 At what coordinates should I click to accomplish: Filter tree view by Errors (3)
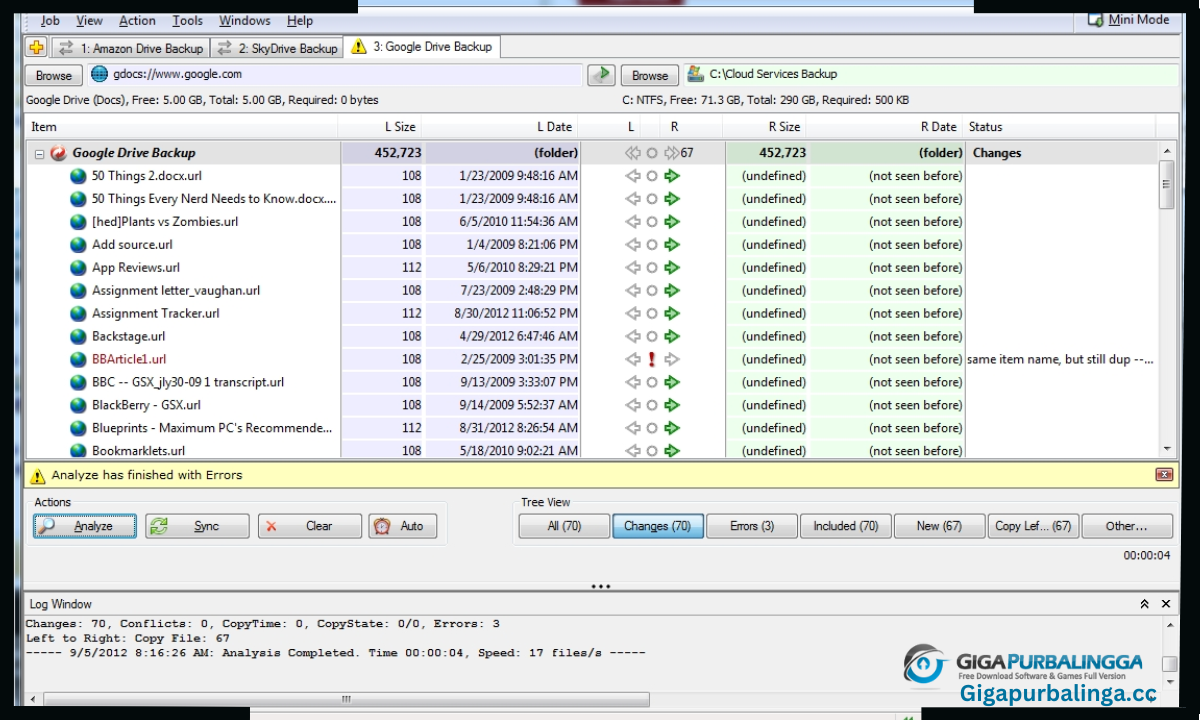coord(752,526)
